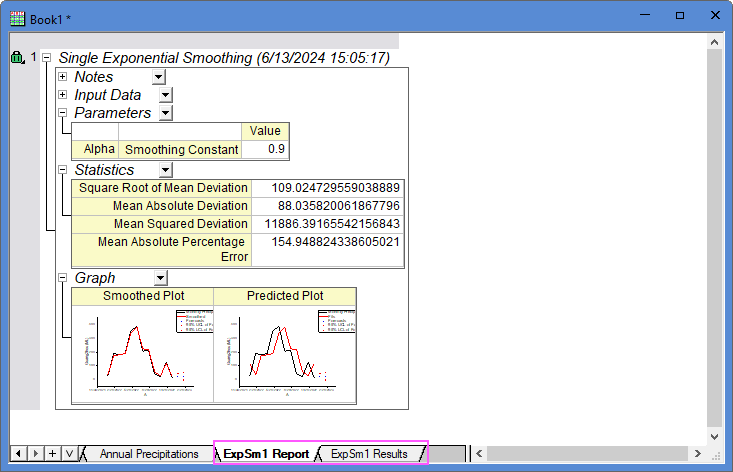Select the 11886.39165542156843 value cell
Image resolution: width=733 pixels, height=472 pixels.
coord(328,224)
